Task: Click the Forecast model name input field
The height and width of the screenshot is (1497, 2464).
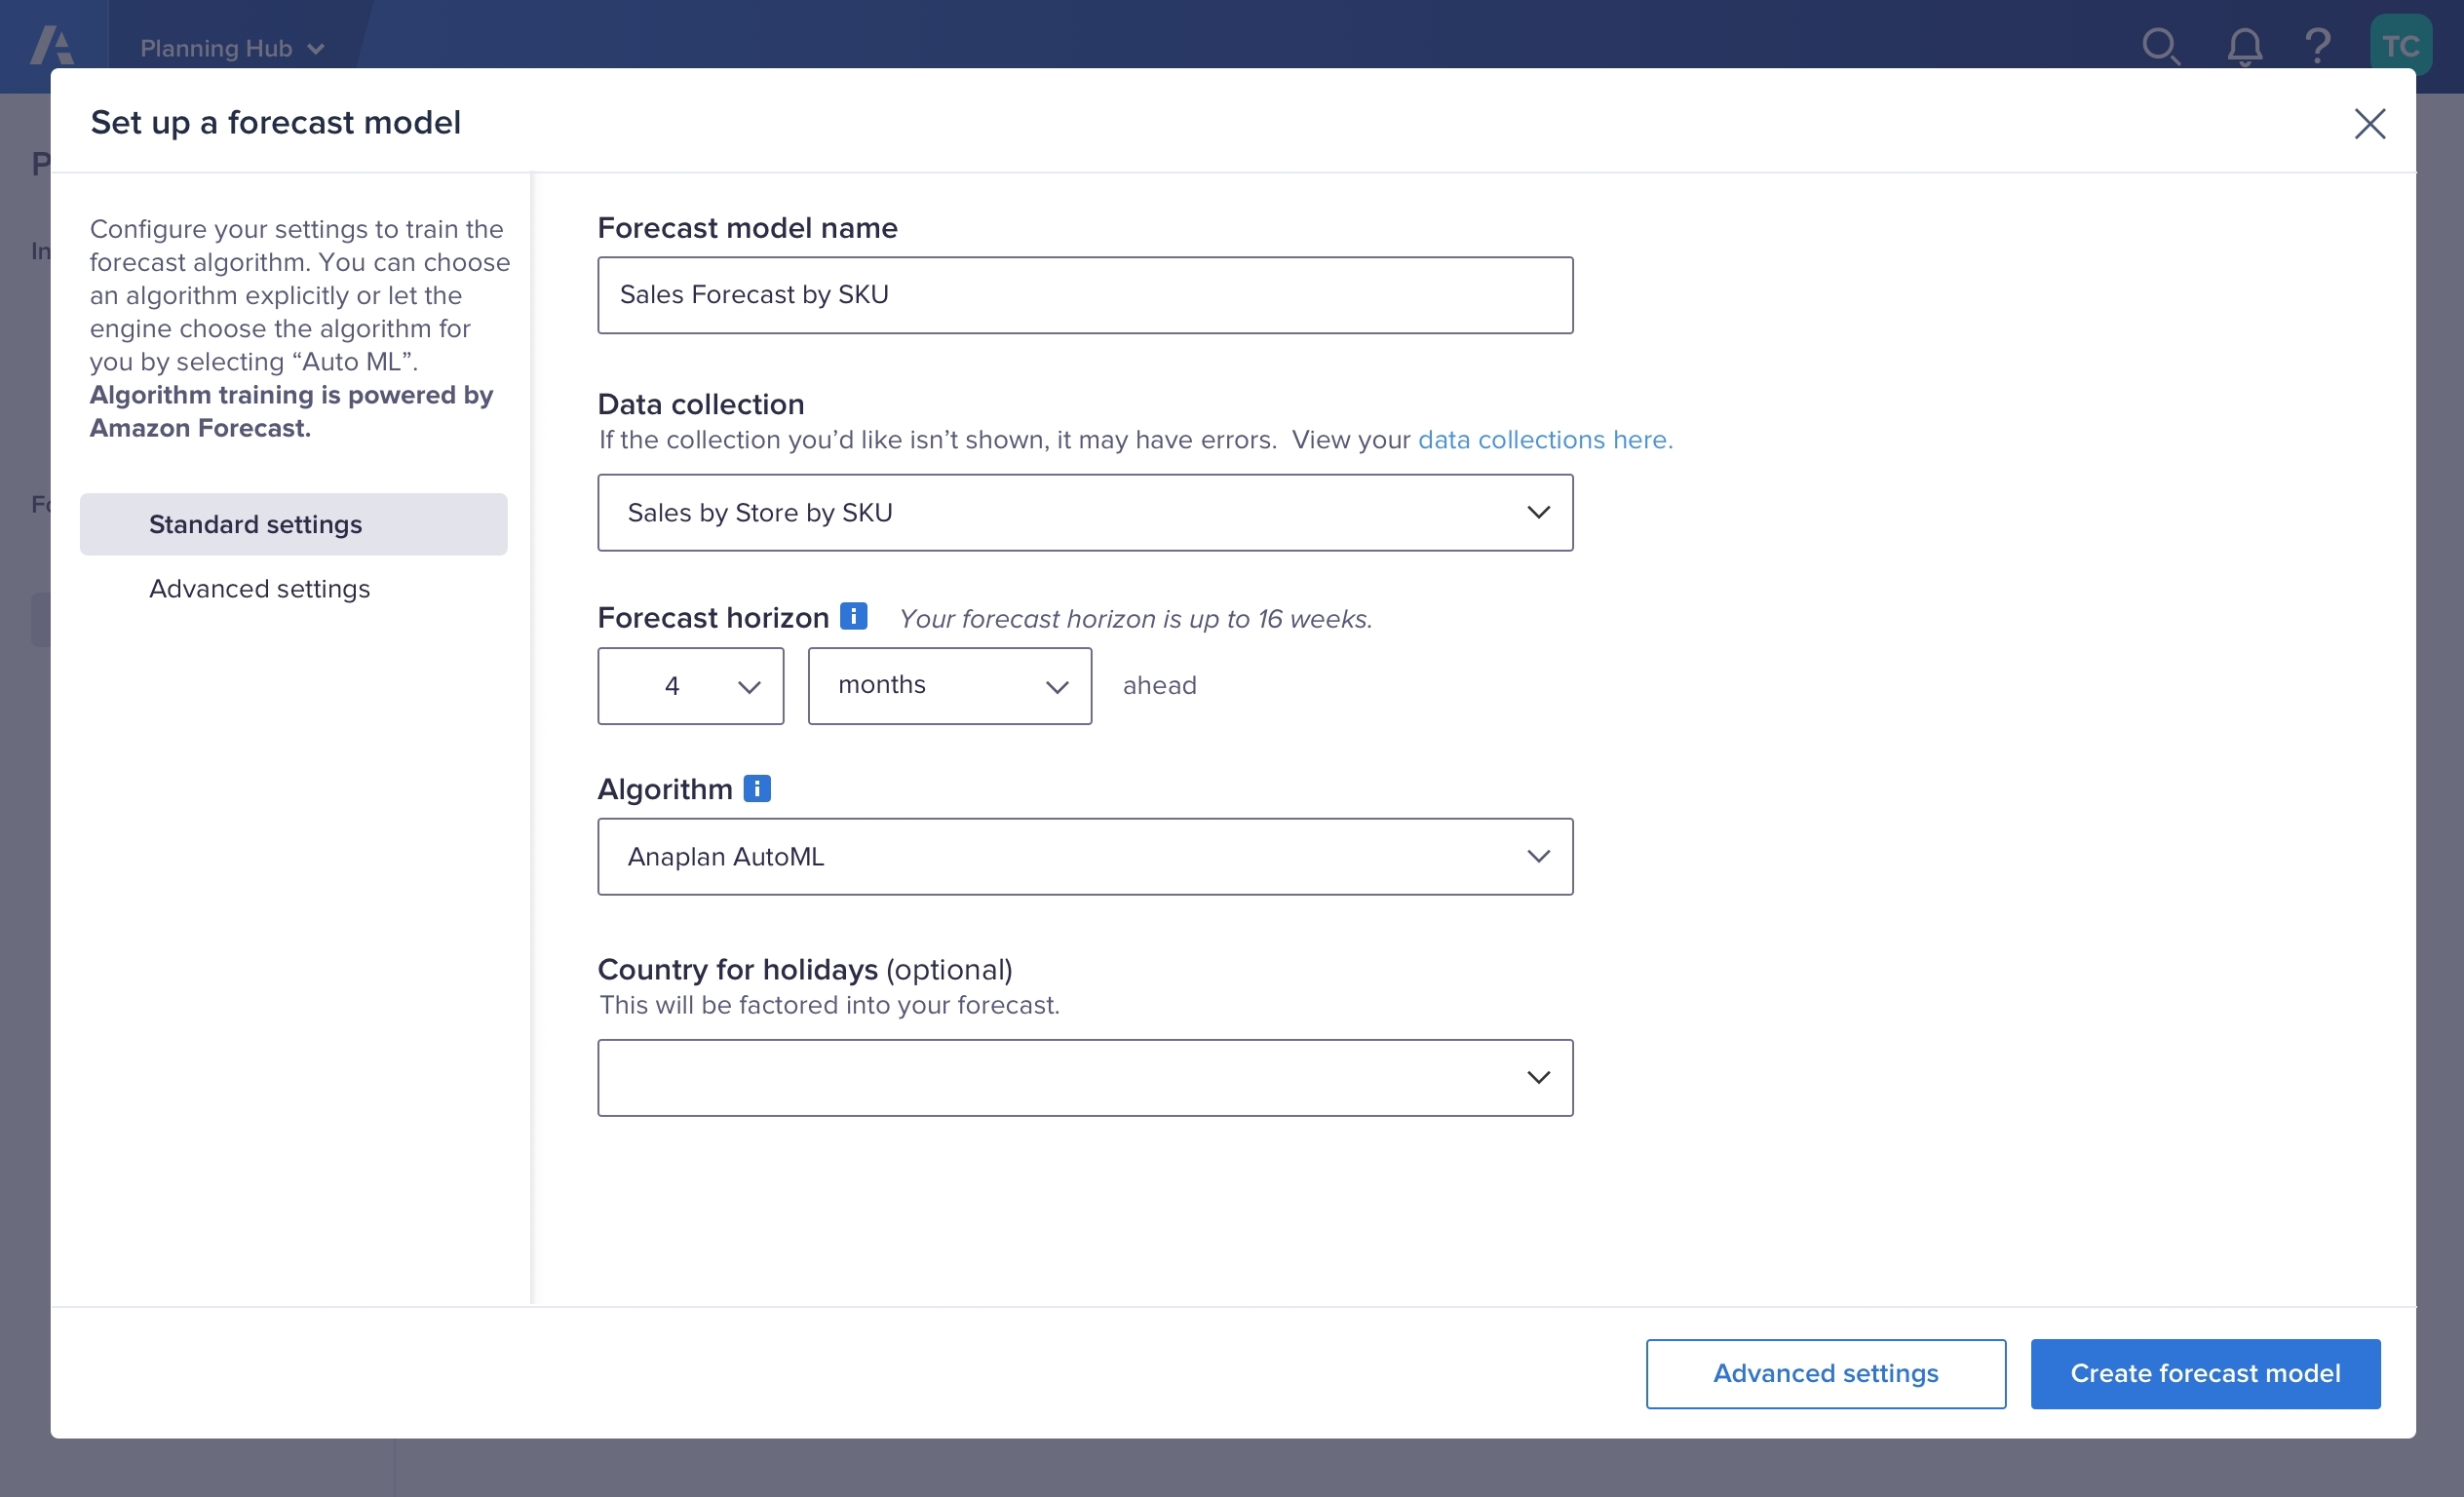Action: click(x=1085, y=294)
